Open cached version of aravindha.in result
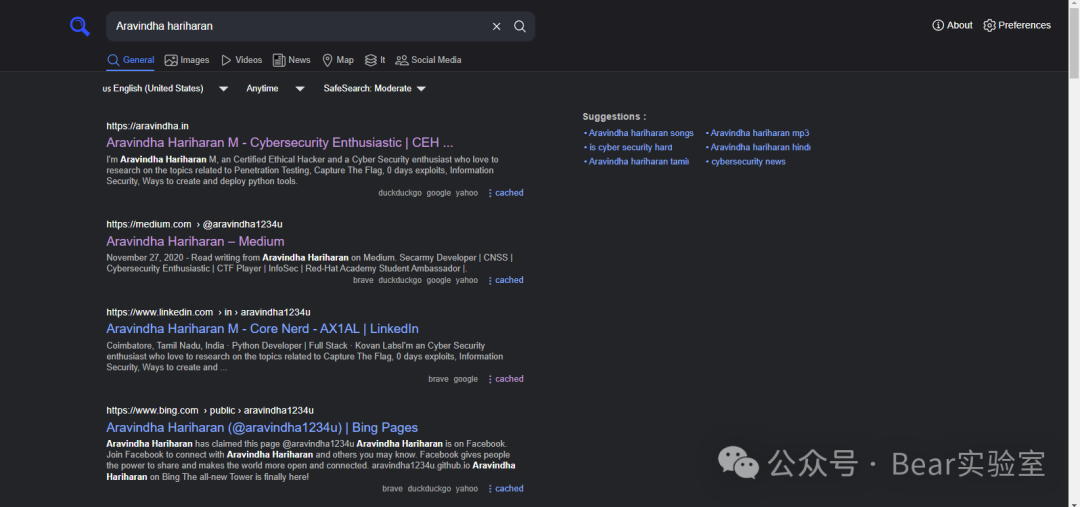 (508, 193)
